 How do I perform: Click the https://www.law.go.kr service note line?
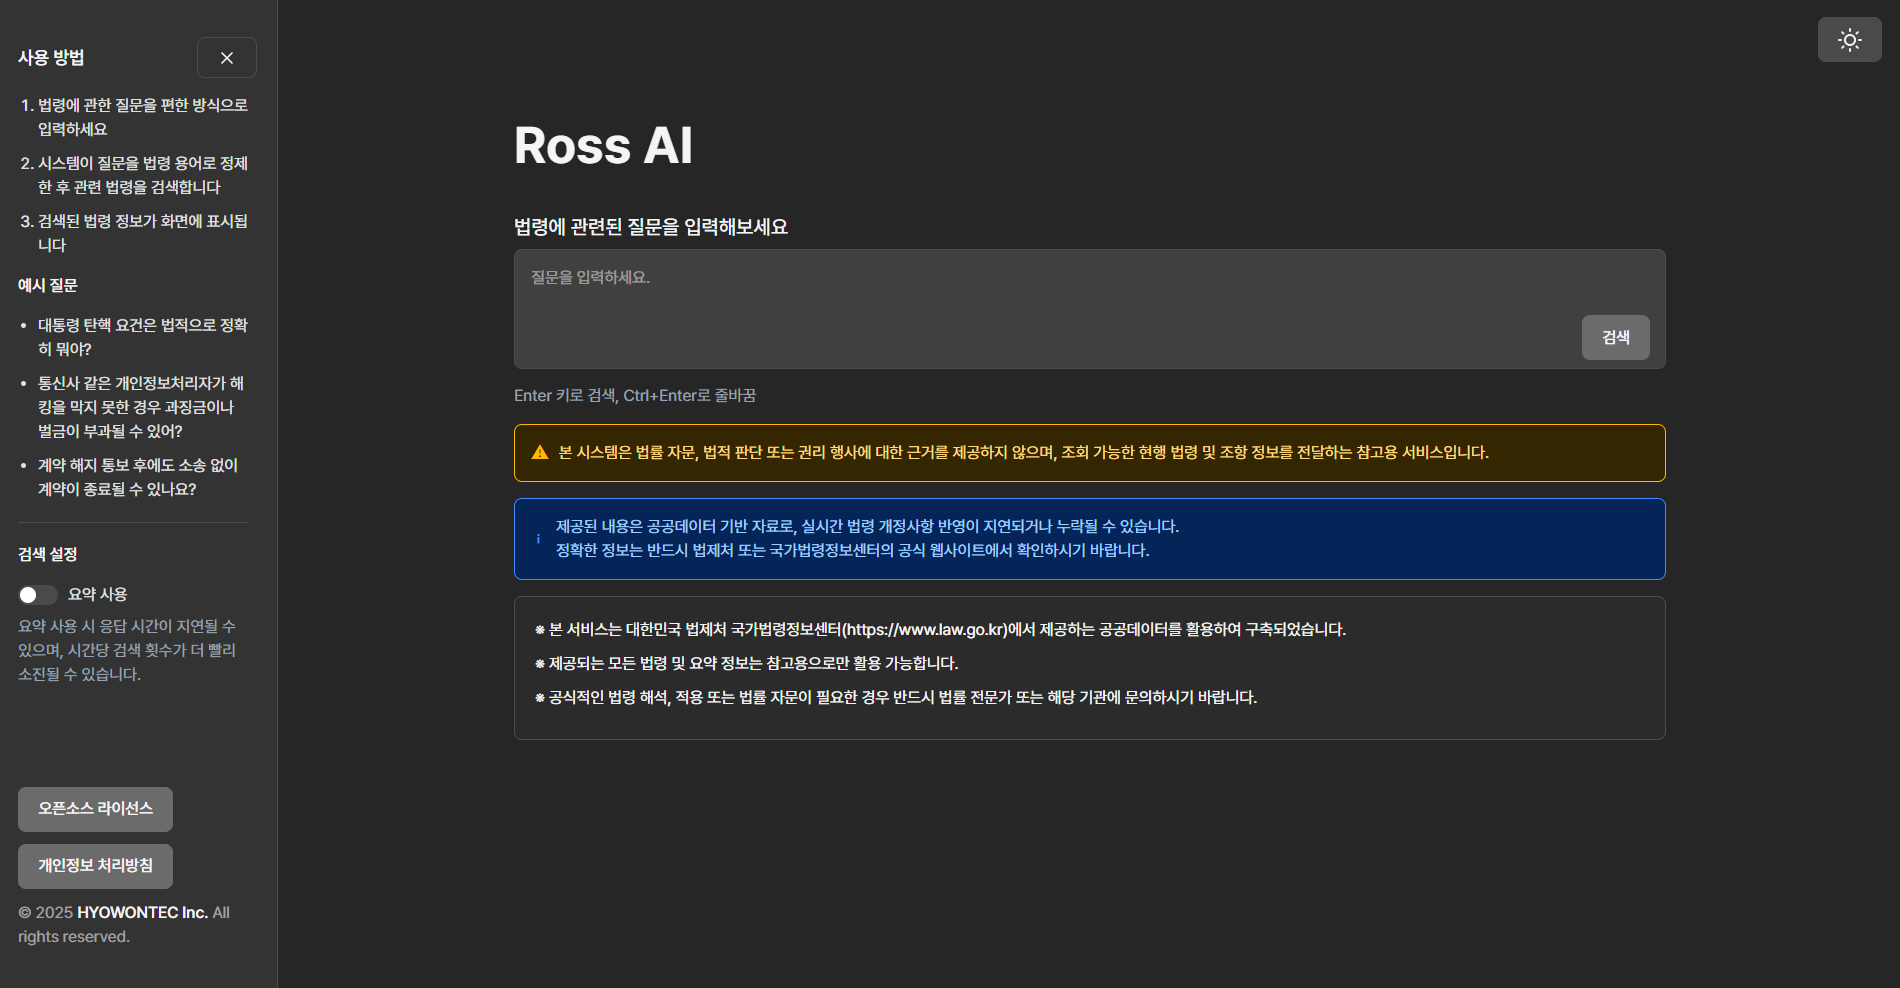click(x=941, y=630)
